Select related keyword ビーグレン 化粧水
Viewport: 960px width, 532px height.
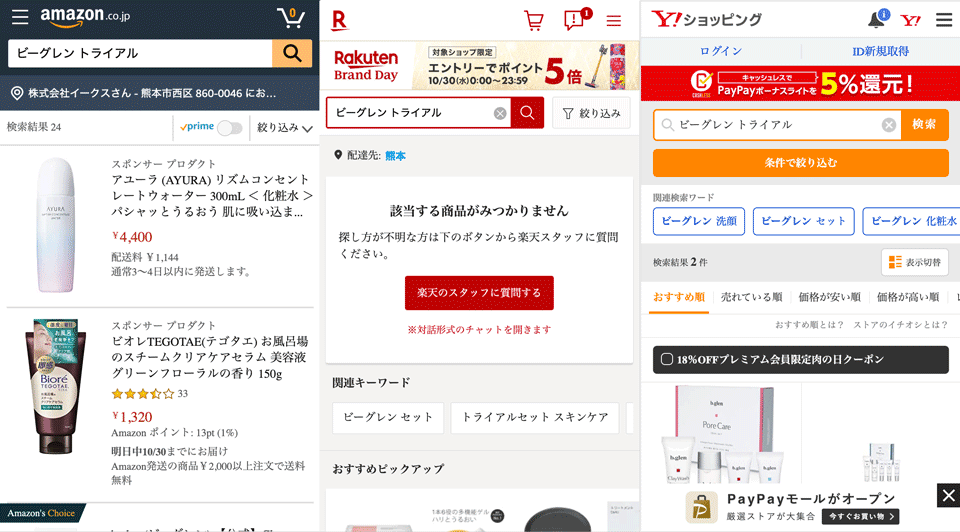[x=912, y=221]
